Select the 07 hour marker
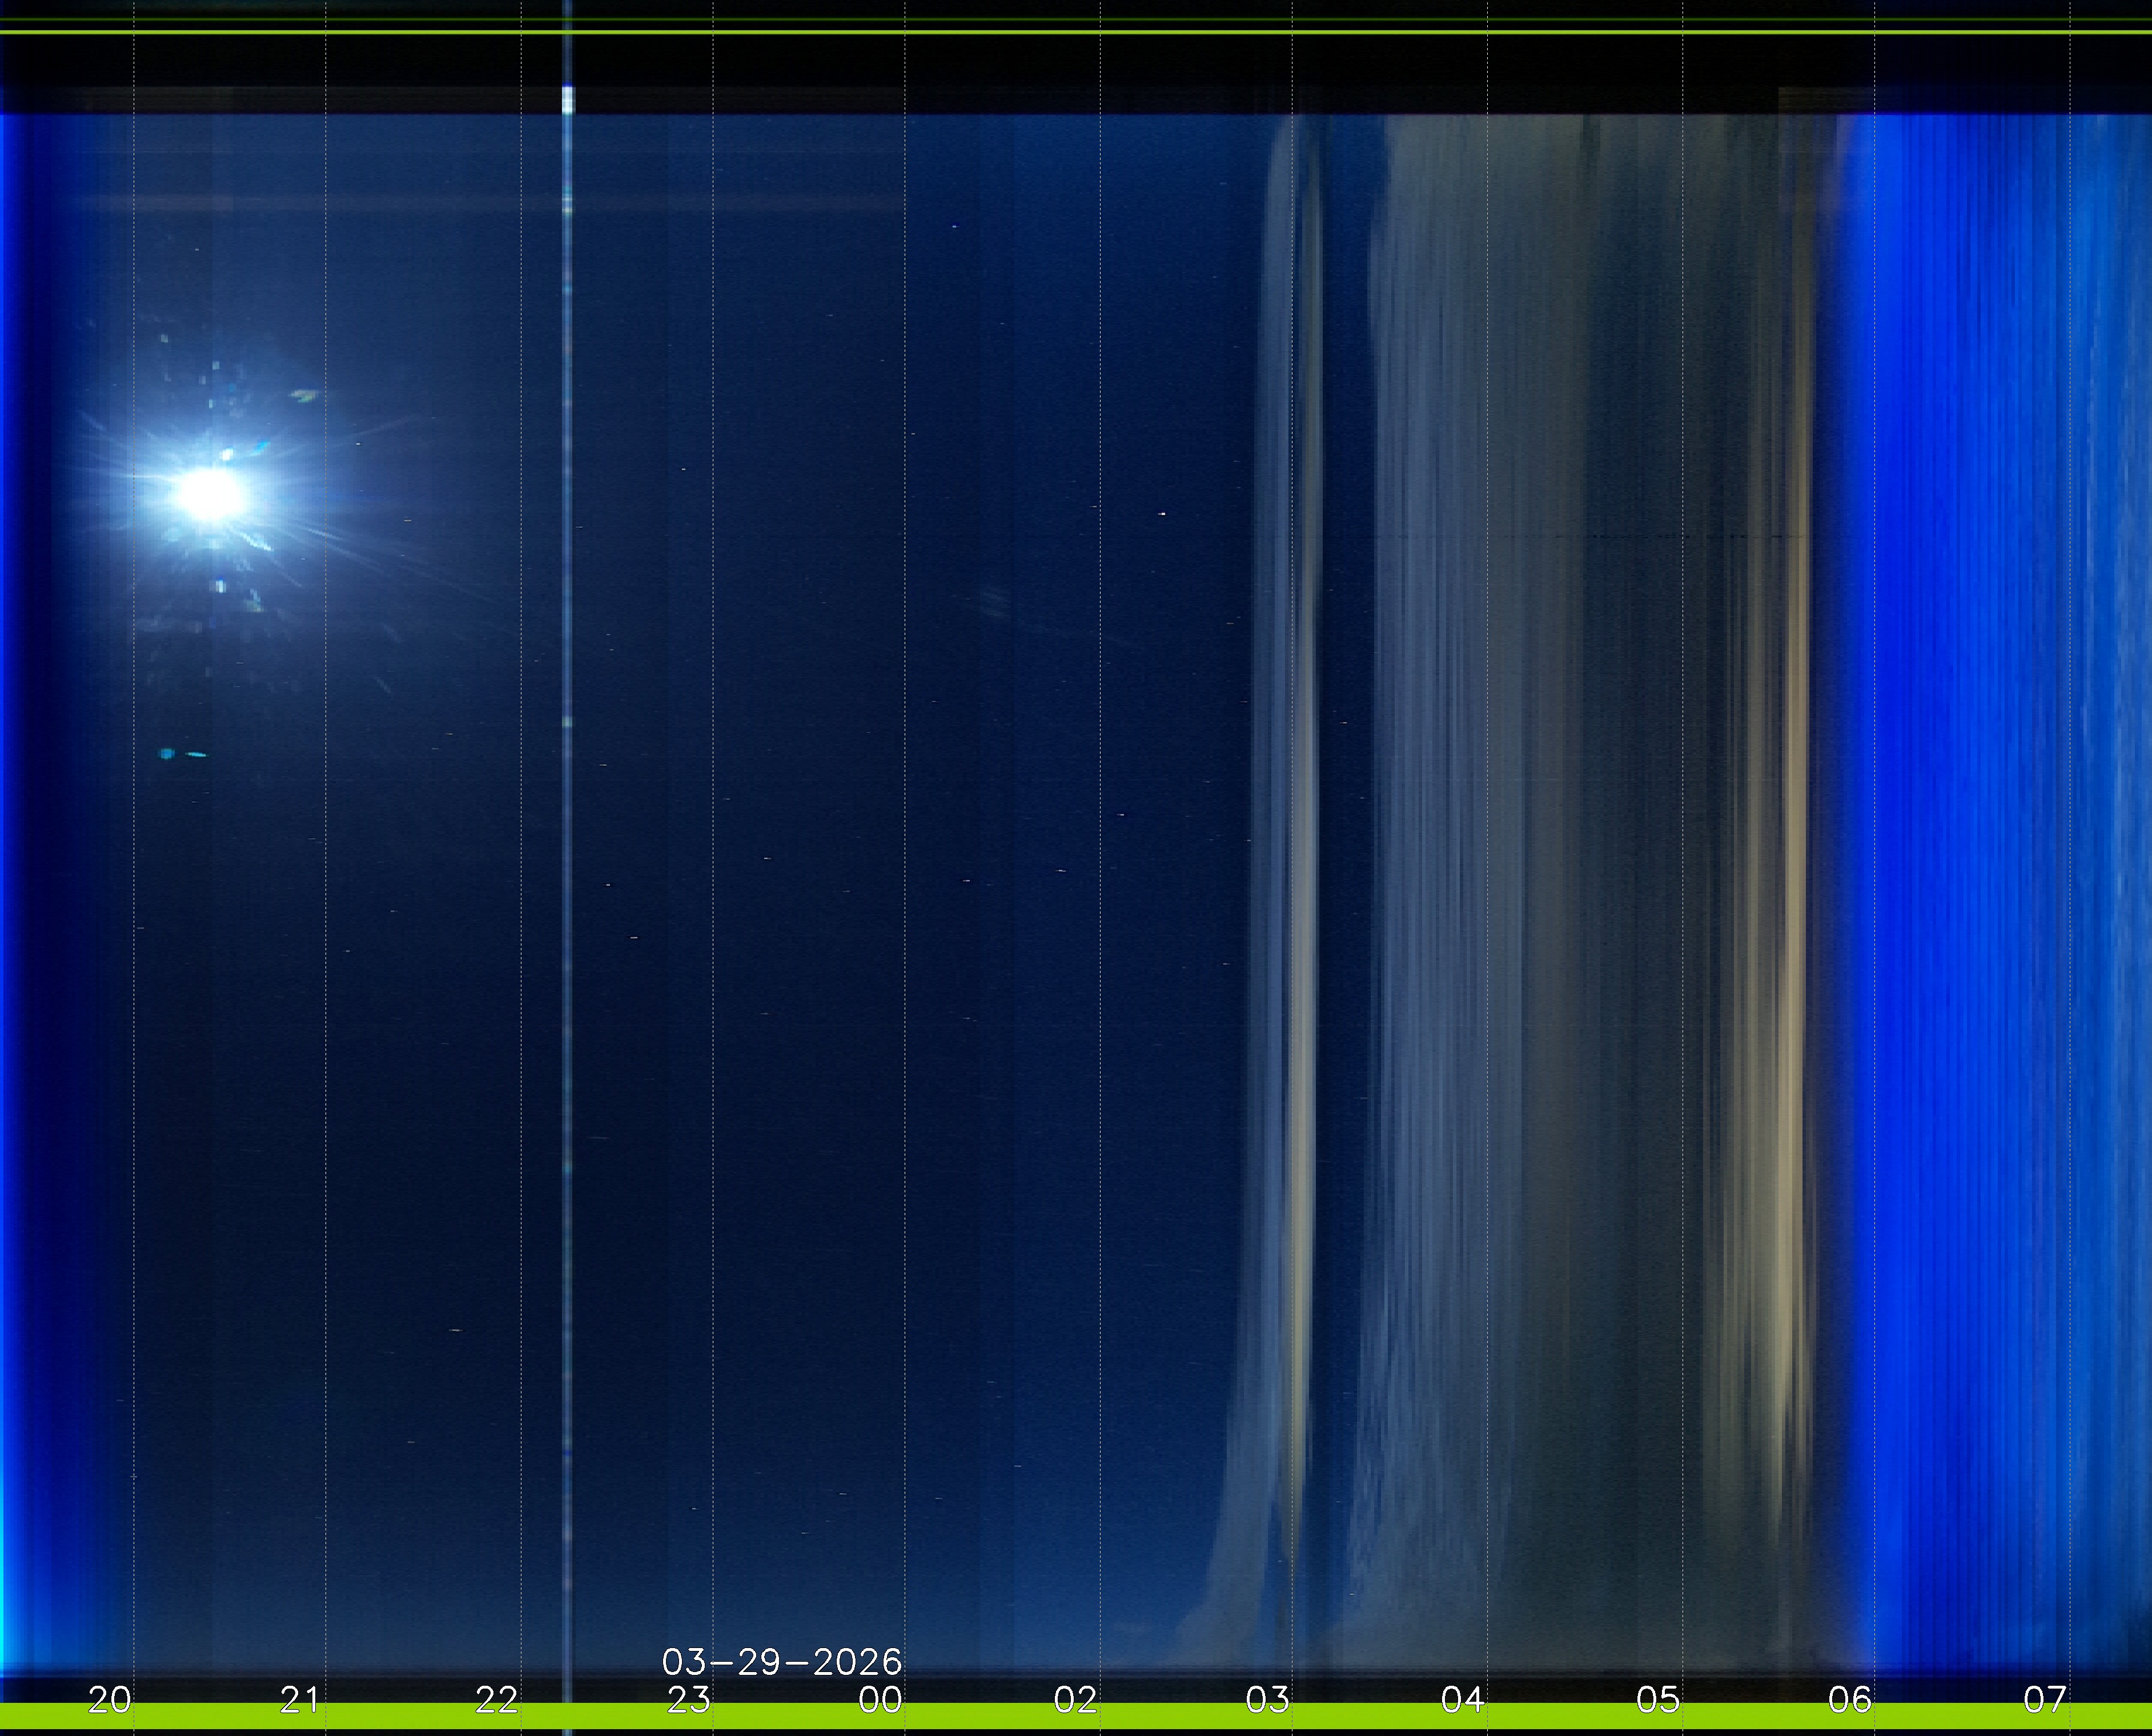 click(2045, 1699)
